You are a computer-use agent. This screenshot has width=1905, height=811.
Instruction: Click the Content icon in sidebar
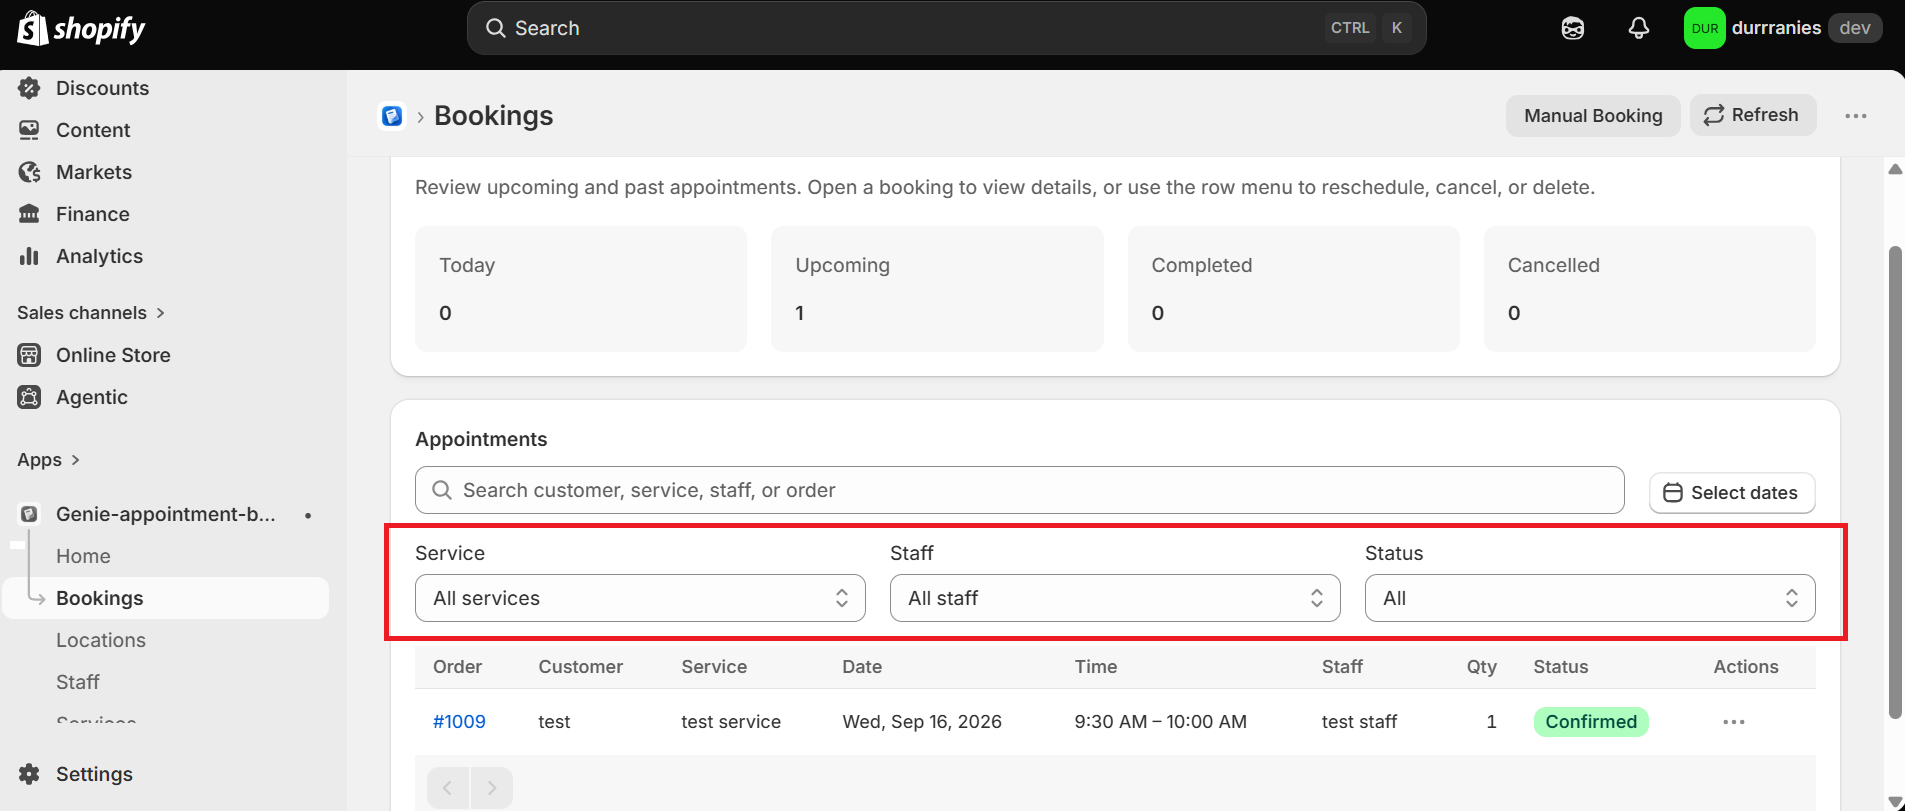click(x=30, y=130)
